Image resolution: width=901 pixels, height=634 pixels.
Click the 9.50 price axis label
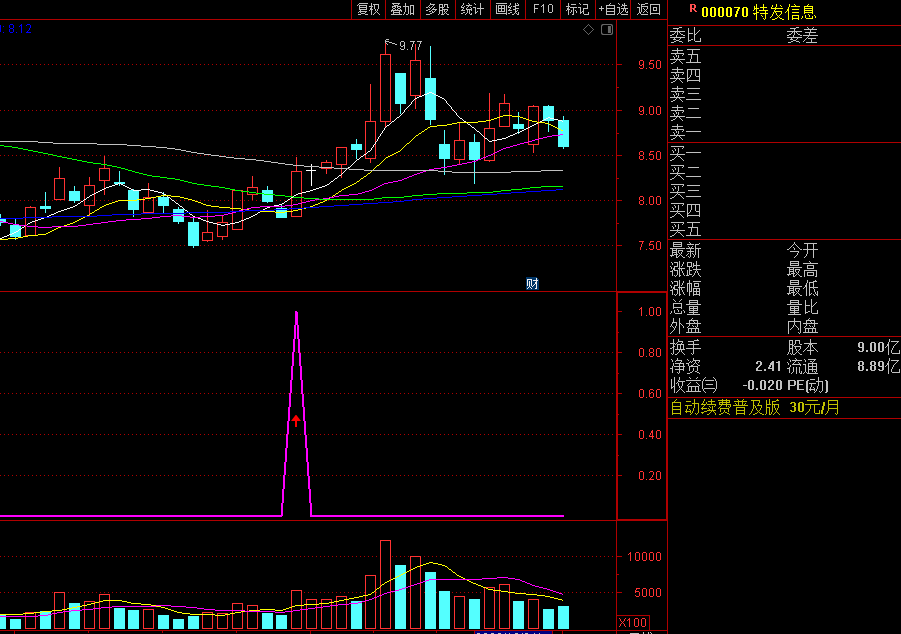tap(650, 65)
